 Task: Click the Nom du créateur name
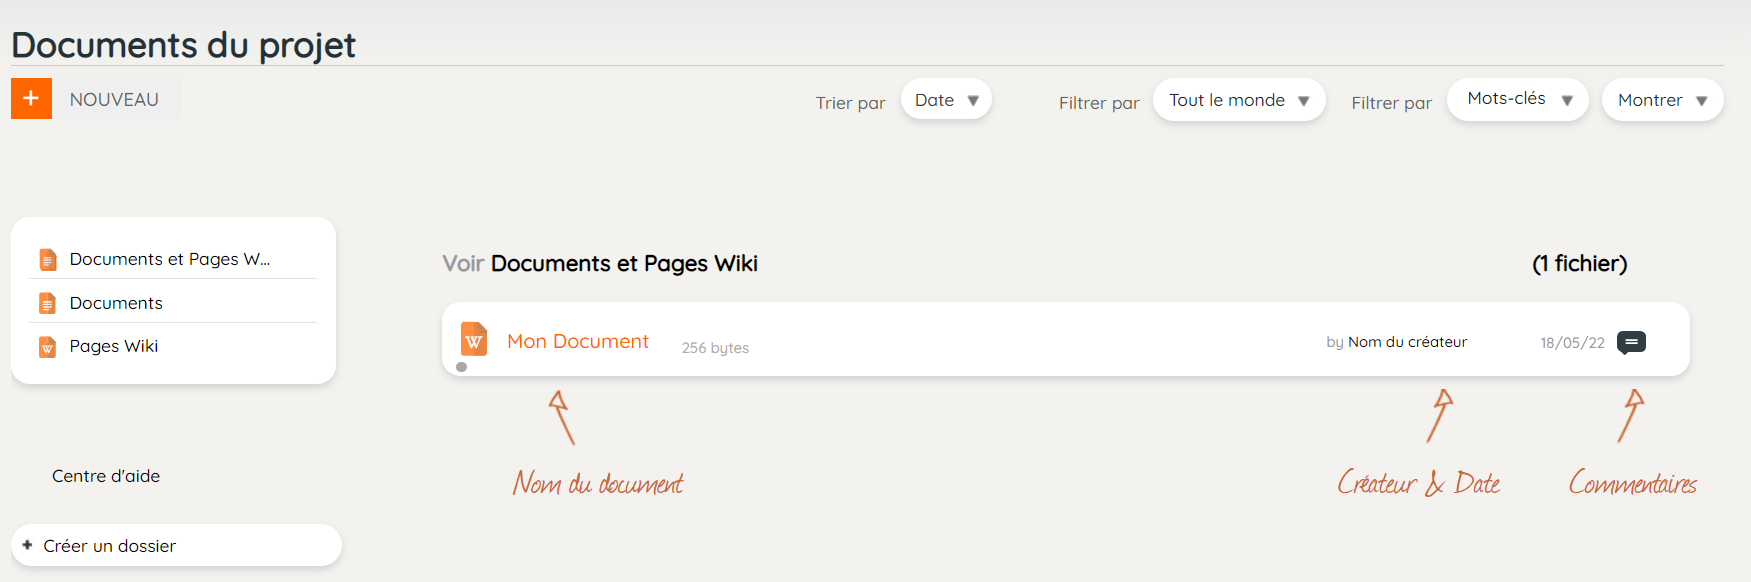tap(1407, 342)
